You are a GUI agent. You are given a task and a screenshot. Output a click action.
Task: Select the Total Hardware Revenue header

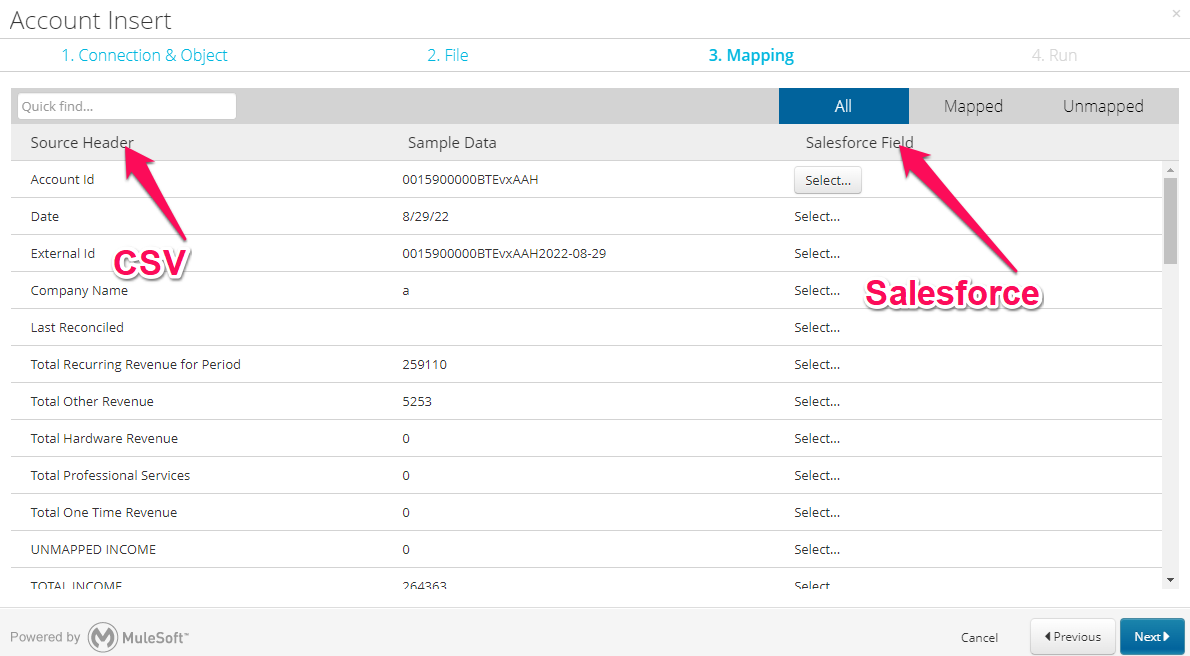[x=104, y=439]
